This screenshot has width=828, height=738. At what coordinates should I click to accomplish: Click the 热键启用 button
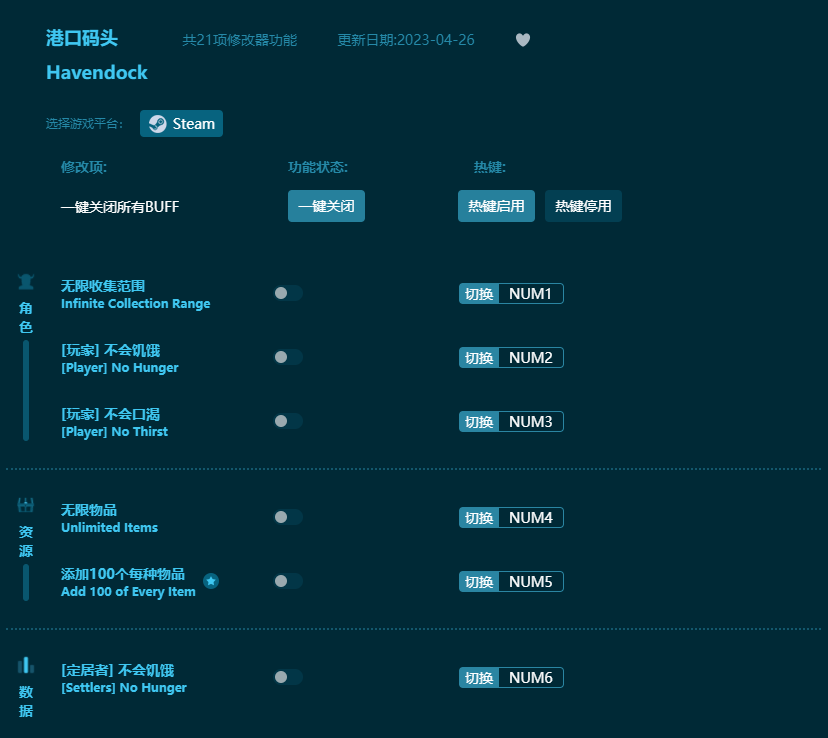[496, 206]
